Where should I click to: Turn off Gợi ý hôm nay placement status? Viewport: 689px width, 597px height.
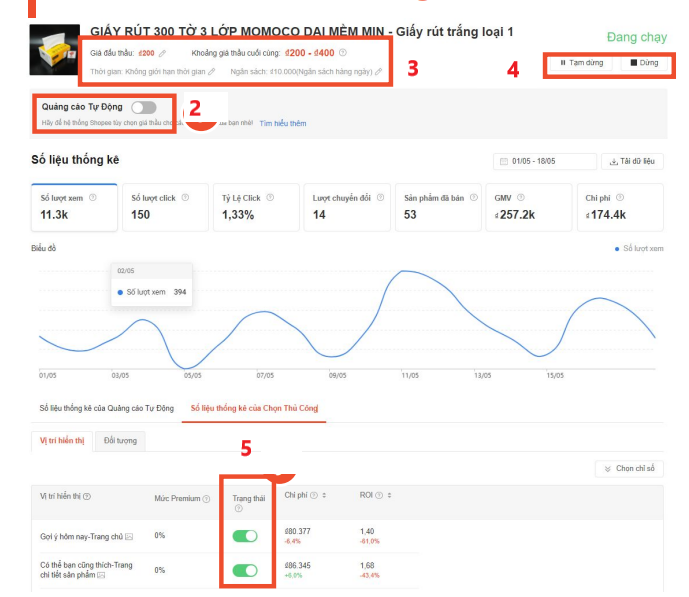click(245, 537)
